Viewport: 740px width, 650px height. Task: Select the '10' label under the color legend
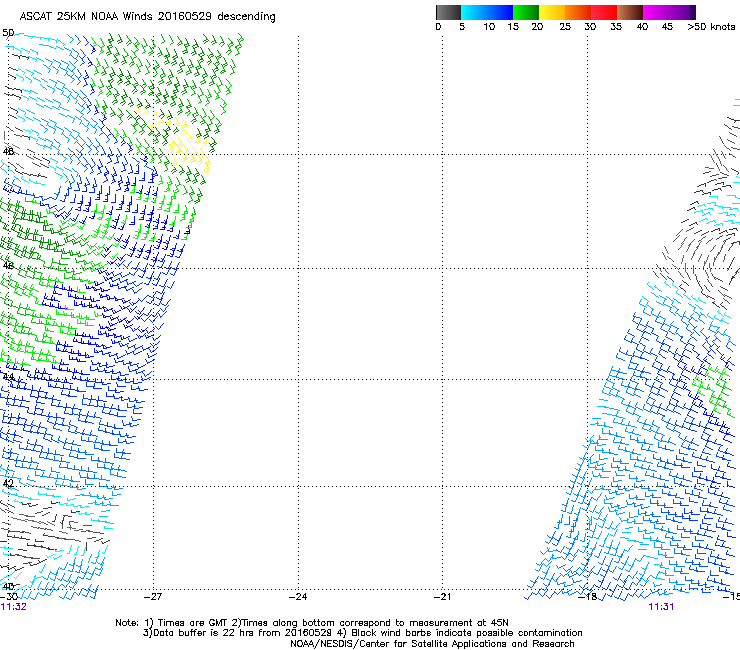coord(489,27)
